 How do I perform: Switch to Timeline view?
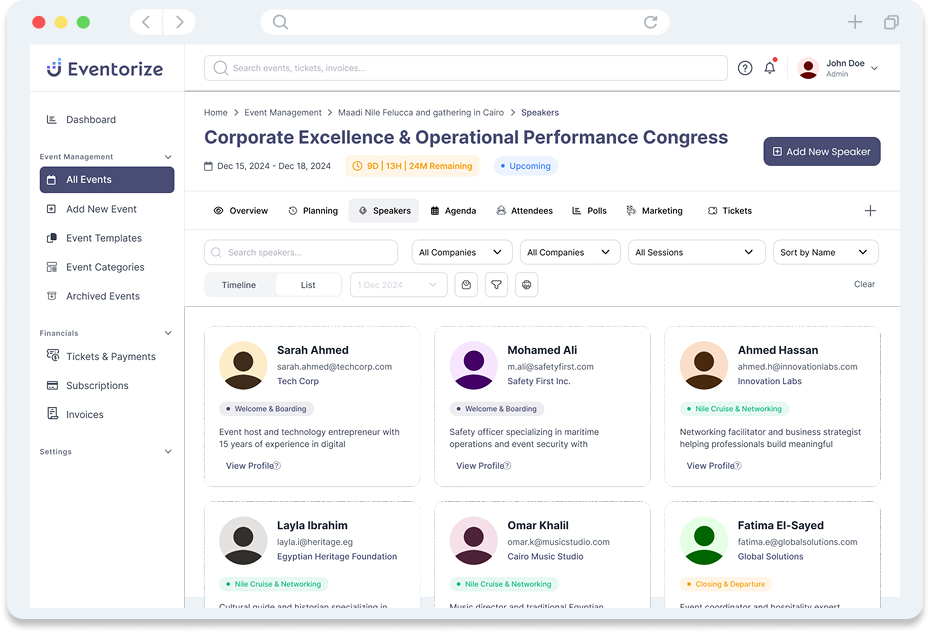tap(239, 285)
